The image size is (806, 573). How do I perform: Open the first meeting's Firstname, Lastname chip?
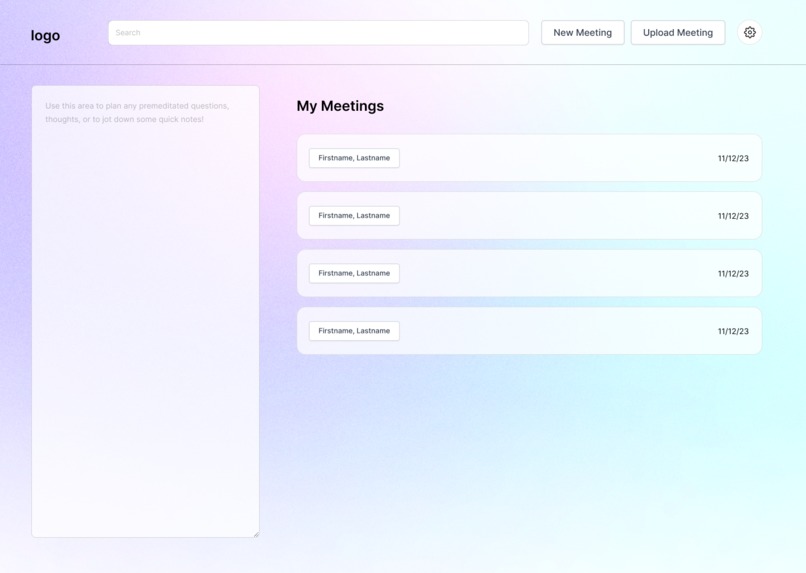pos(354,158)
